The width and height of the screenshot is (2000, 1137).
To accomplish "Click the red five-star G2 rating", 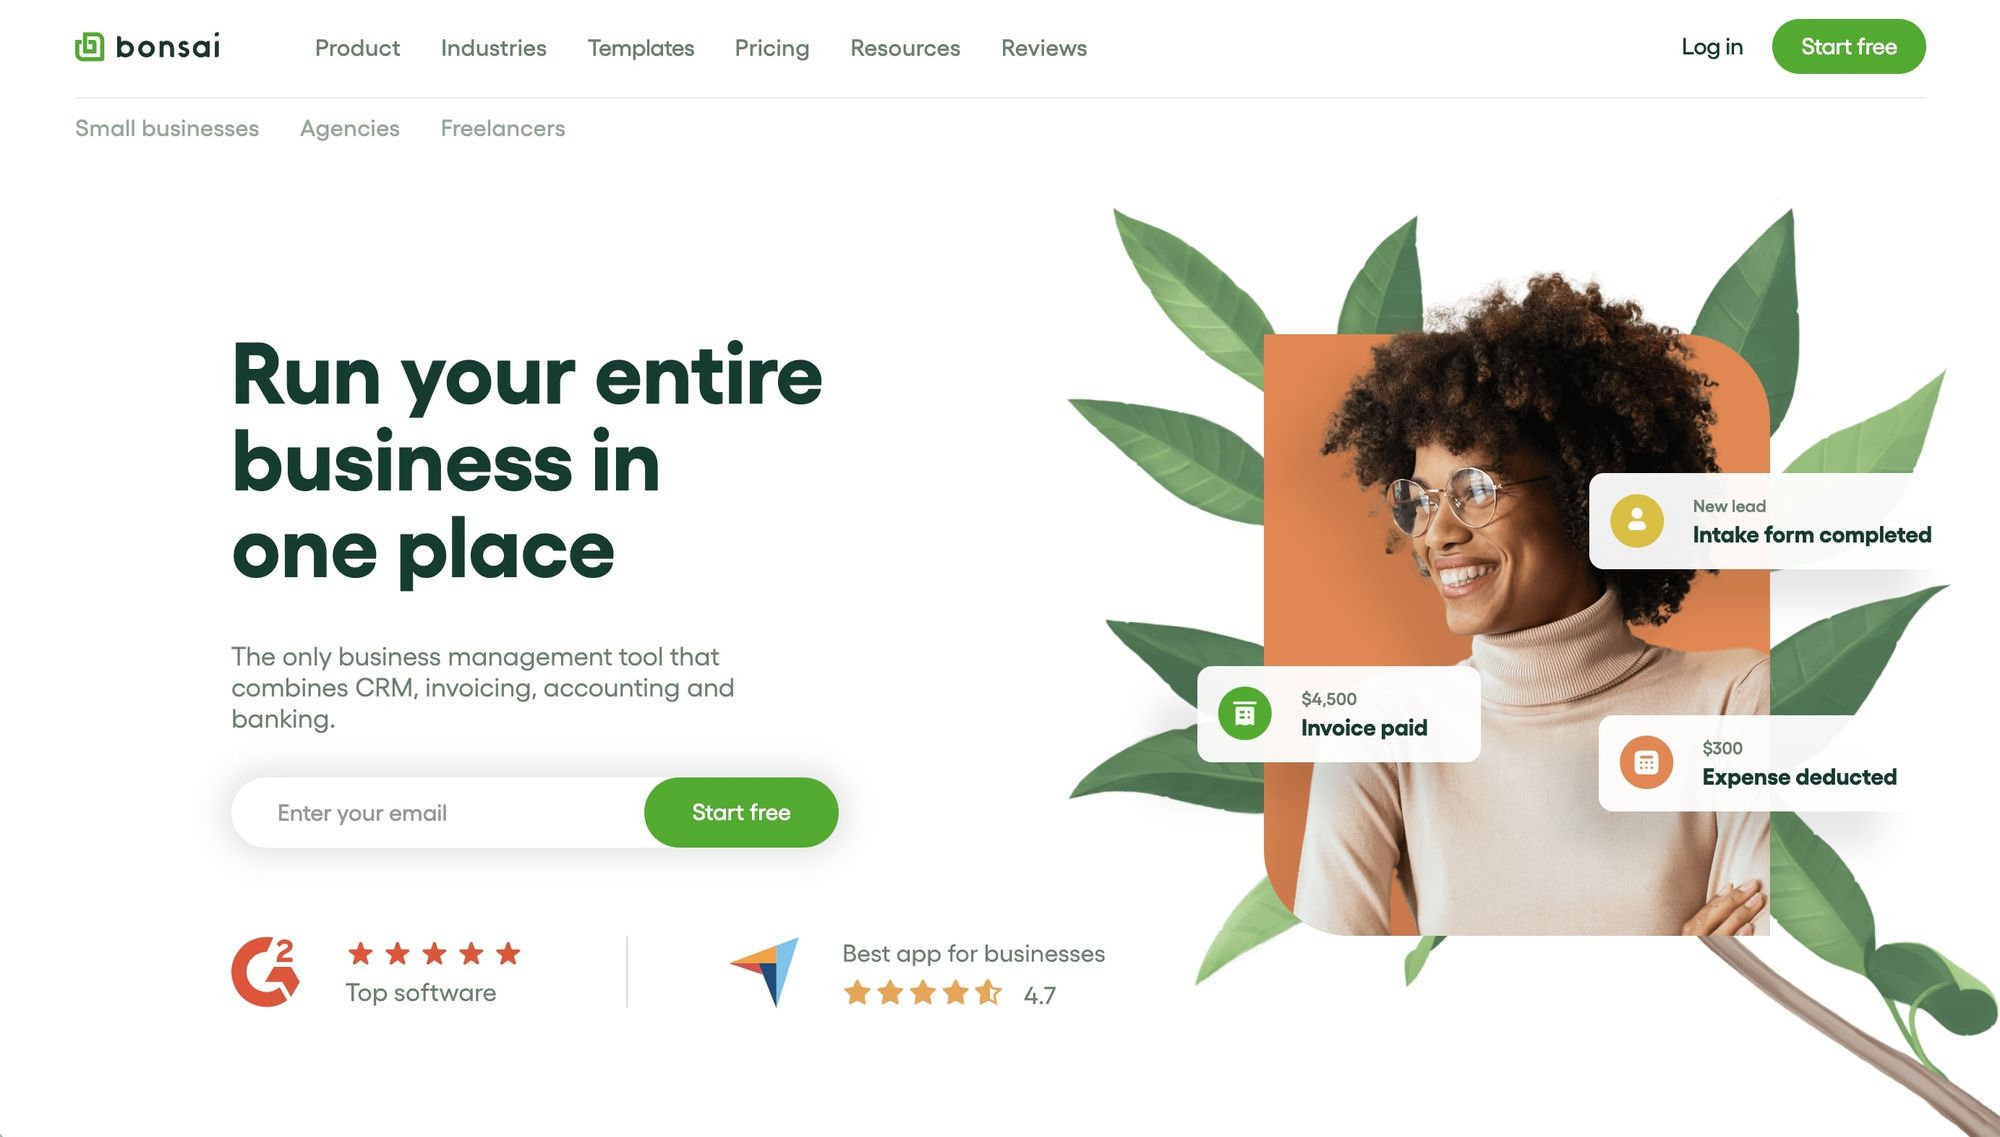I will point(434,953).
